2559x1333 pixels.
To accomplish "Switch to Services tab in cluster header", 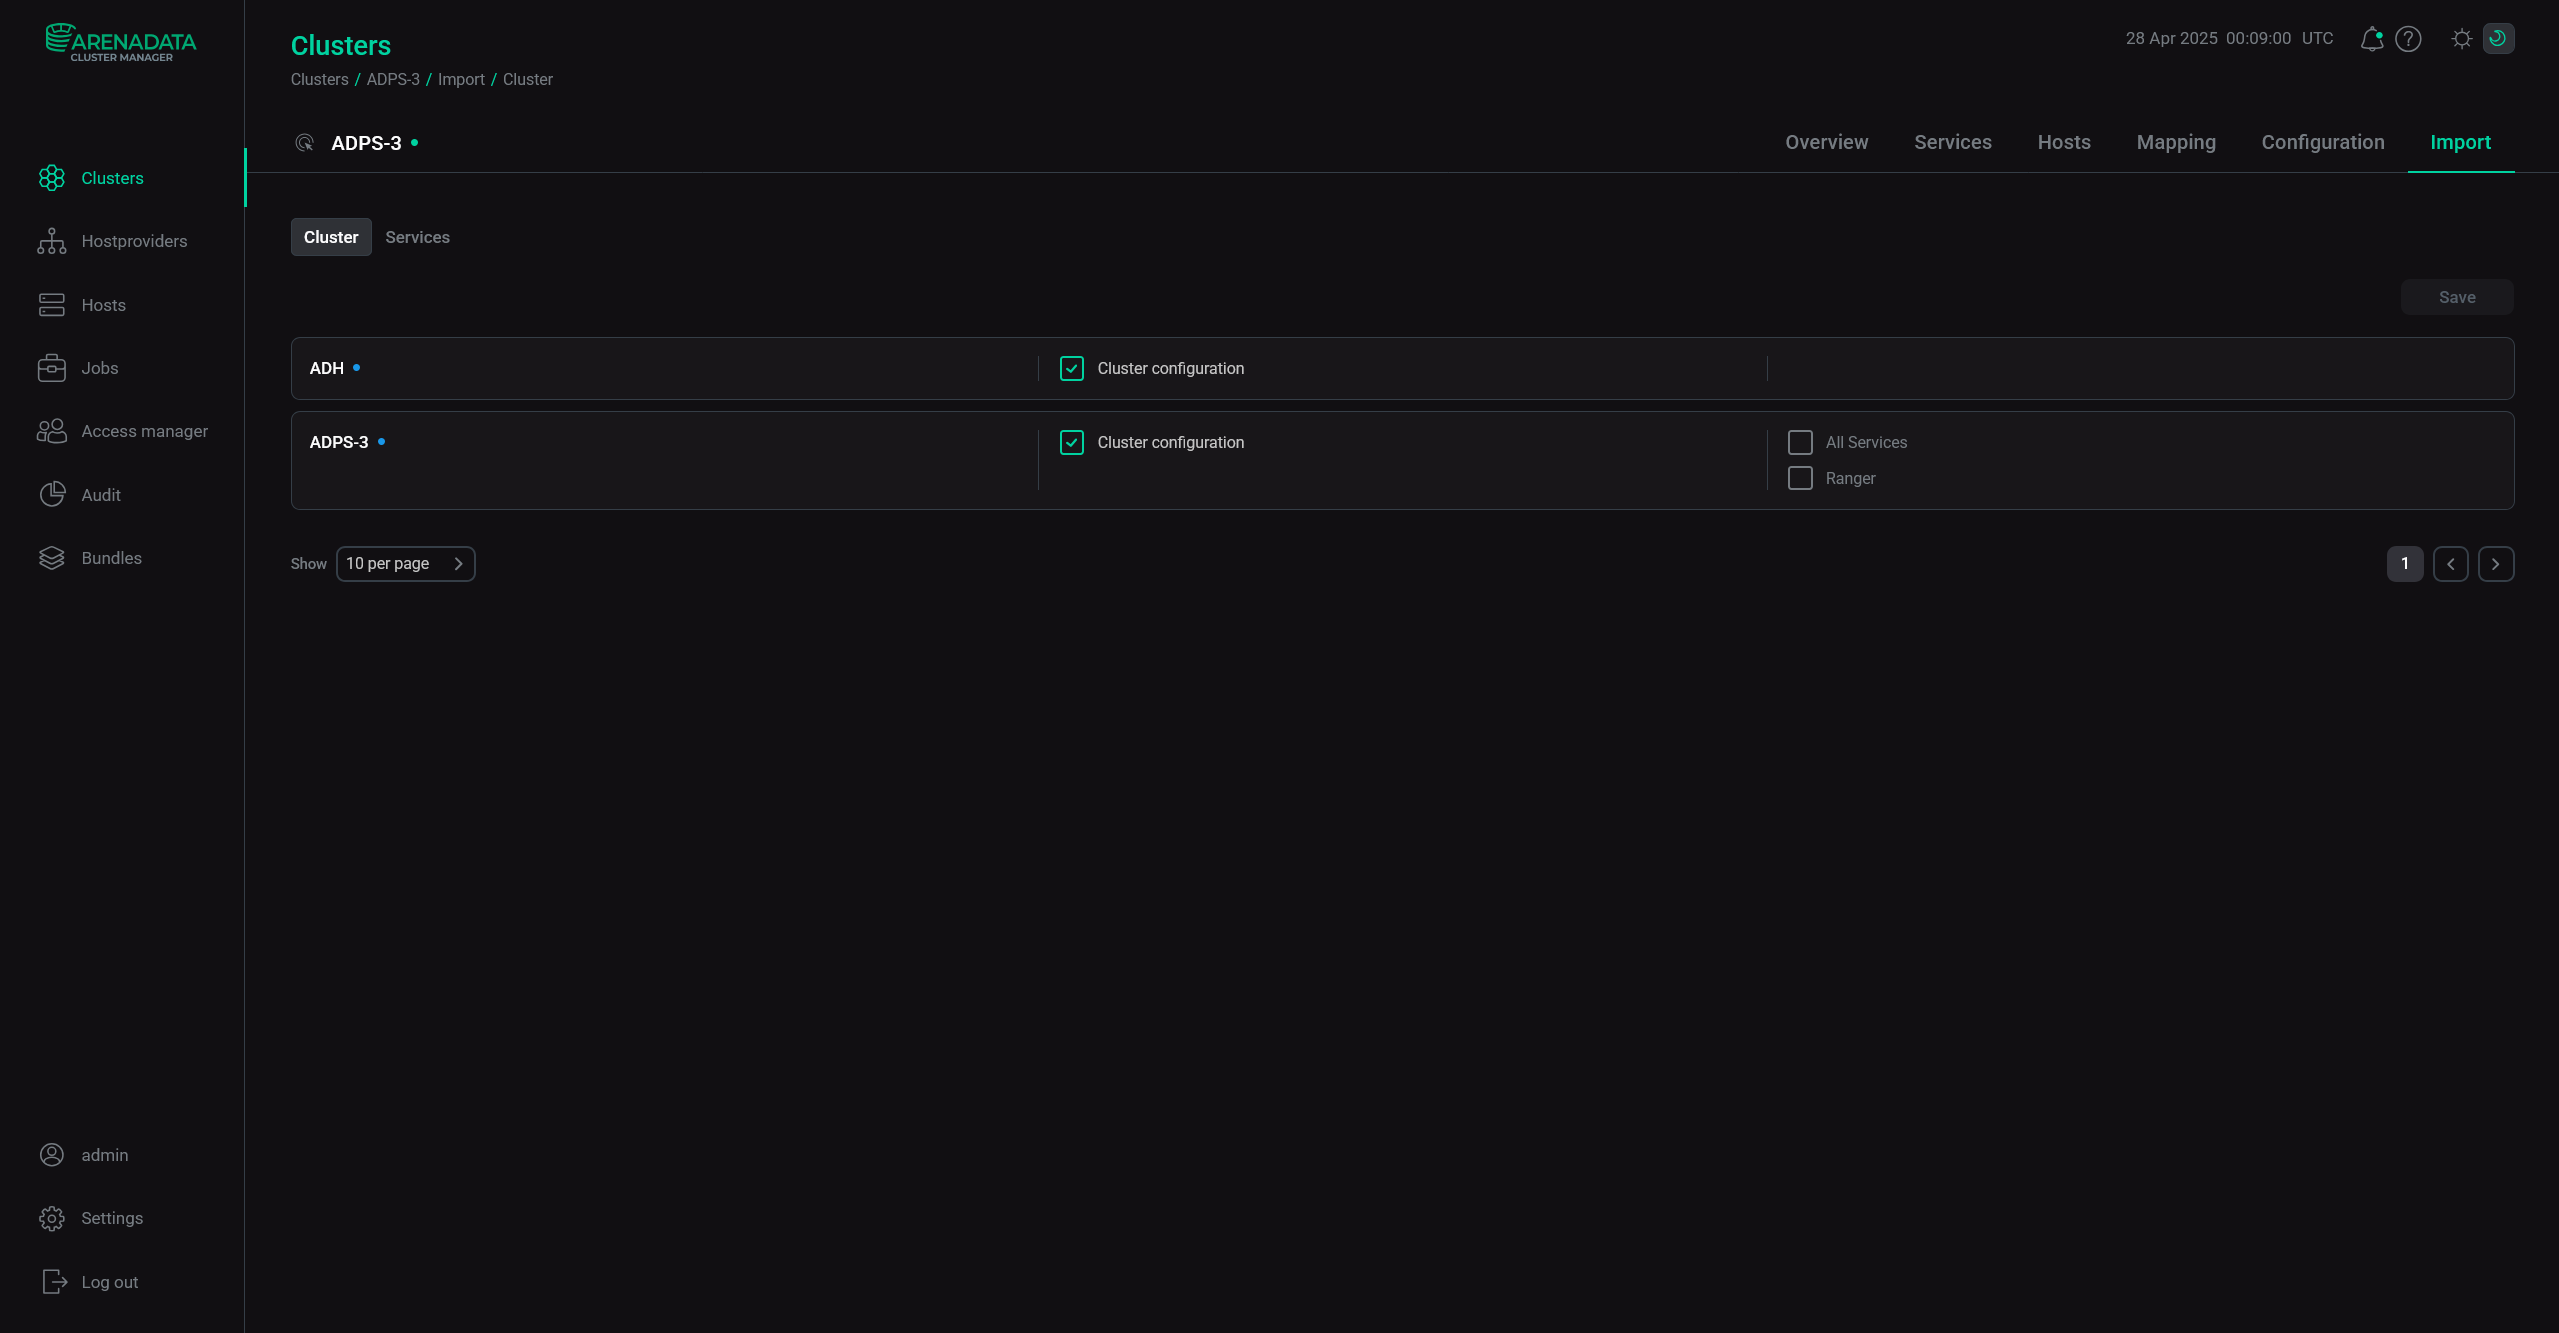I will coord(1952,143).
